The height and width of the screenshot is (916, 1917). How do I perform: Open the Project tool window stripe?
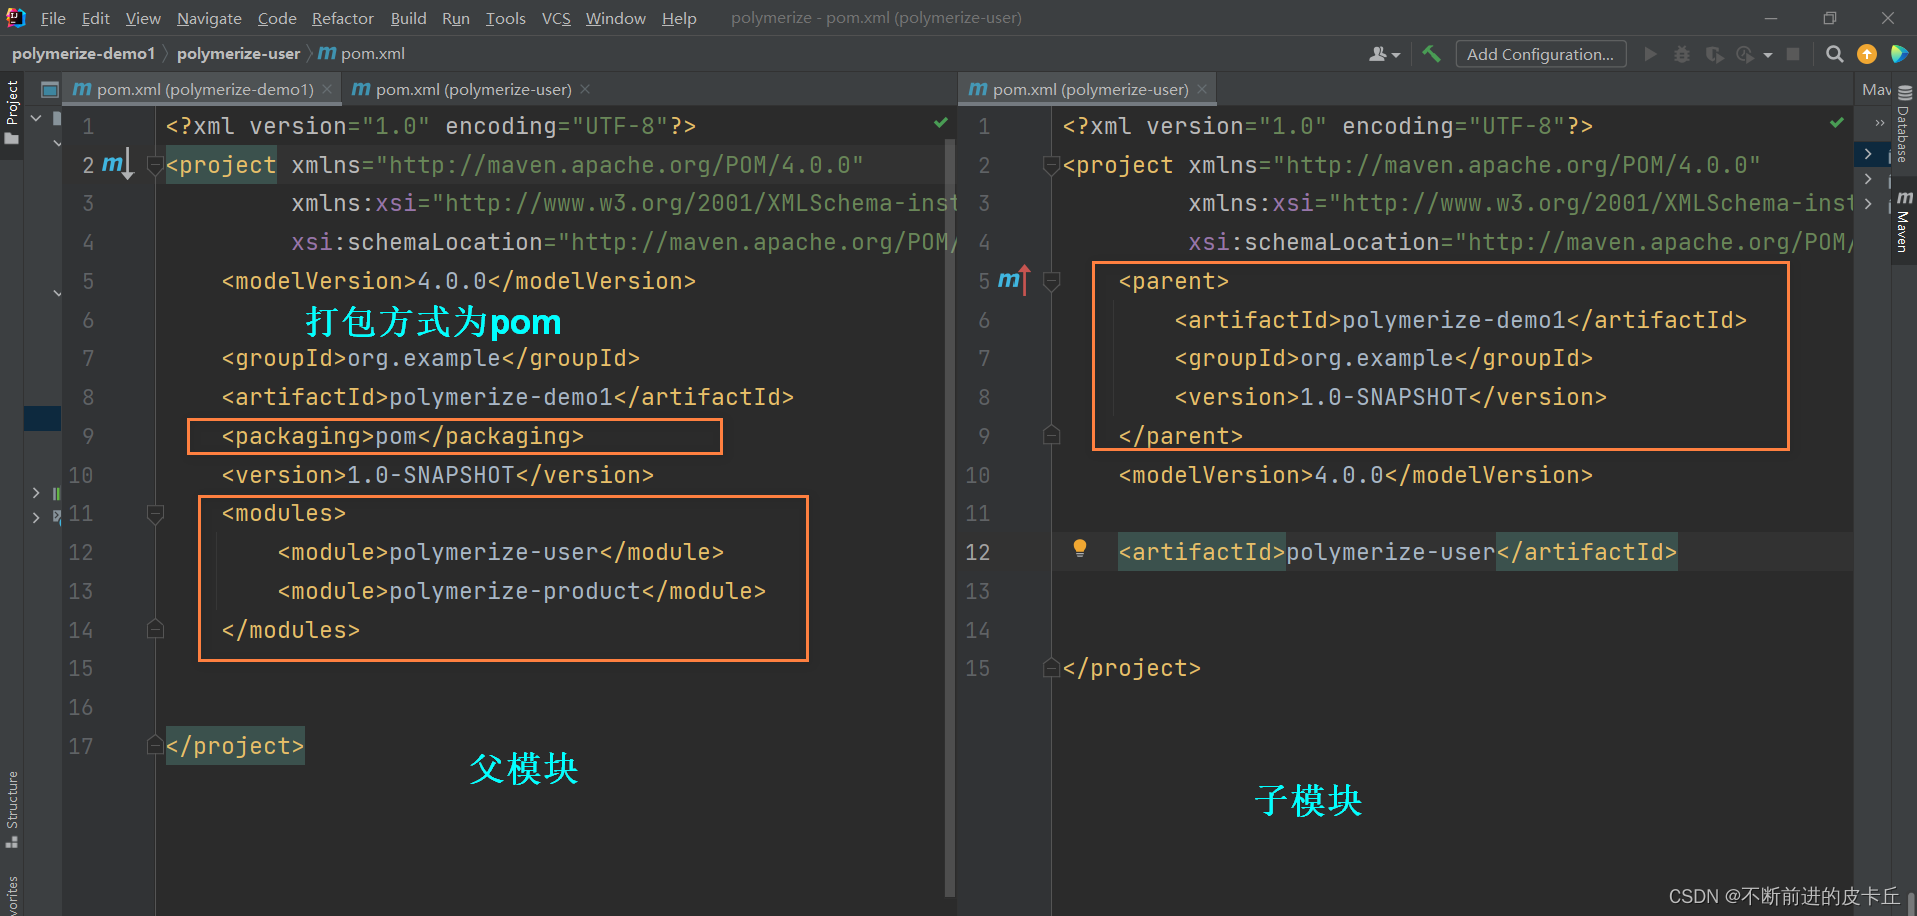[12, 112]
